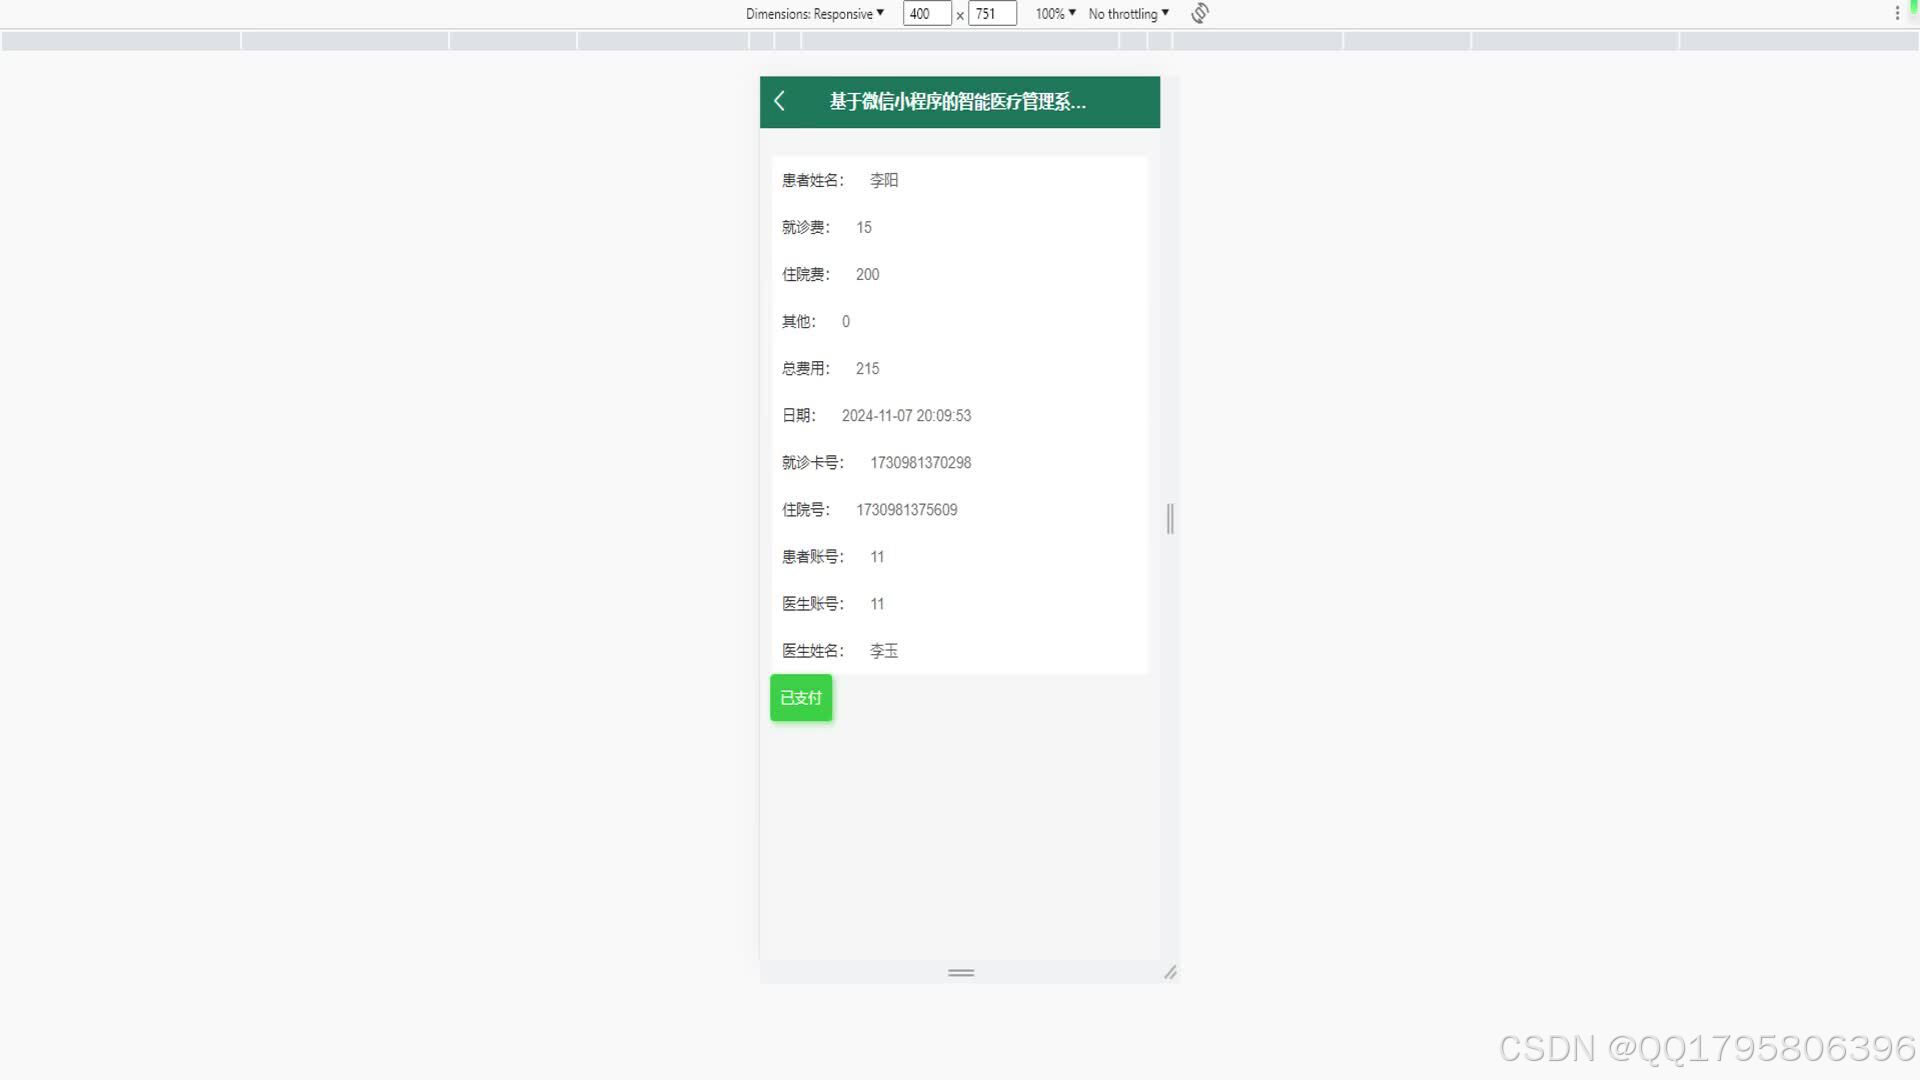
Task: Open the zoom level 100% dropdown
Action: [x=1053, y=13]
